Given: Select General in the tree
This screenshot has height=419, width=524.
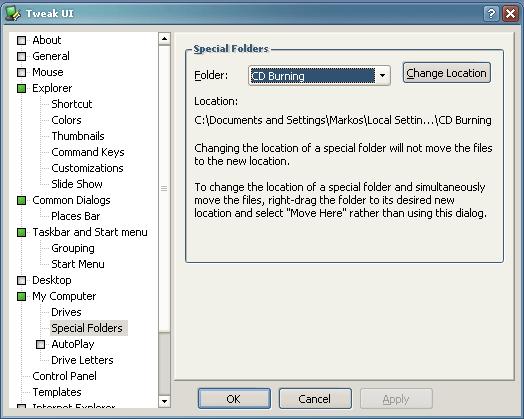Looking at the screenshot, I should [51, 56].
